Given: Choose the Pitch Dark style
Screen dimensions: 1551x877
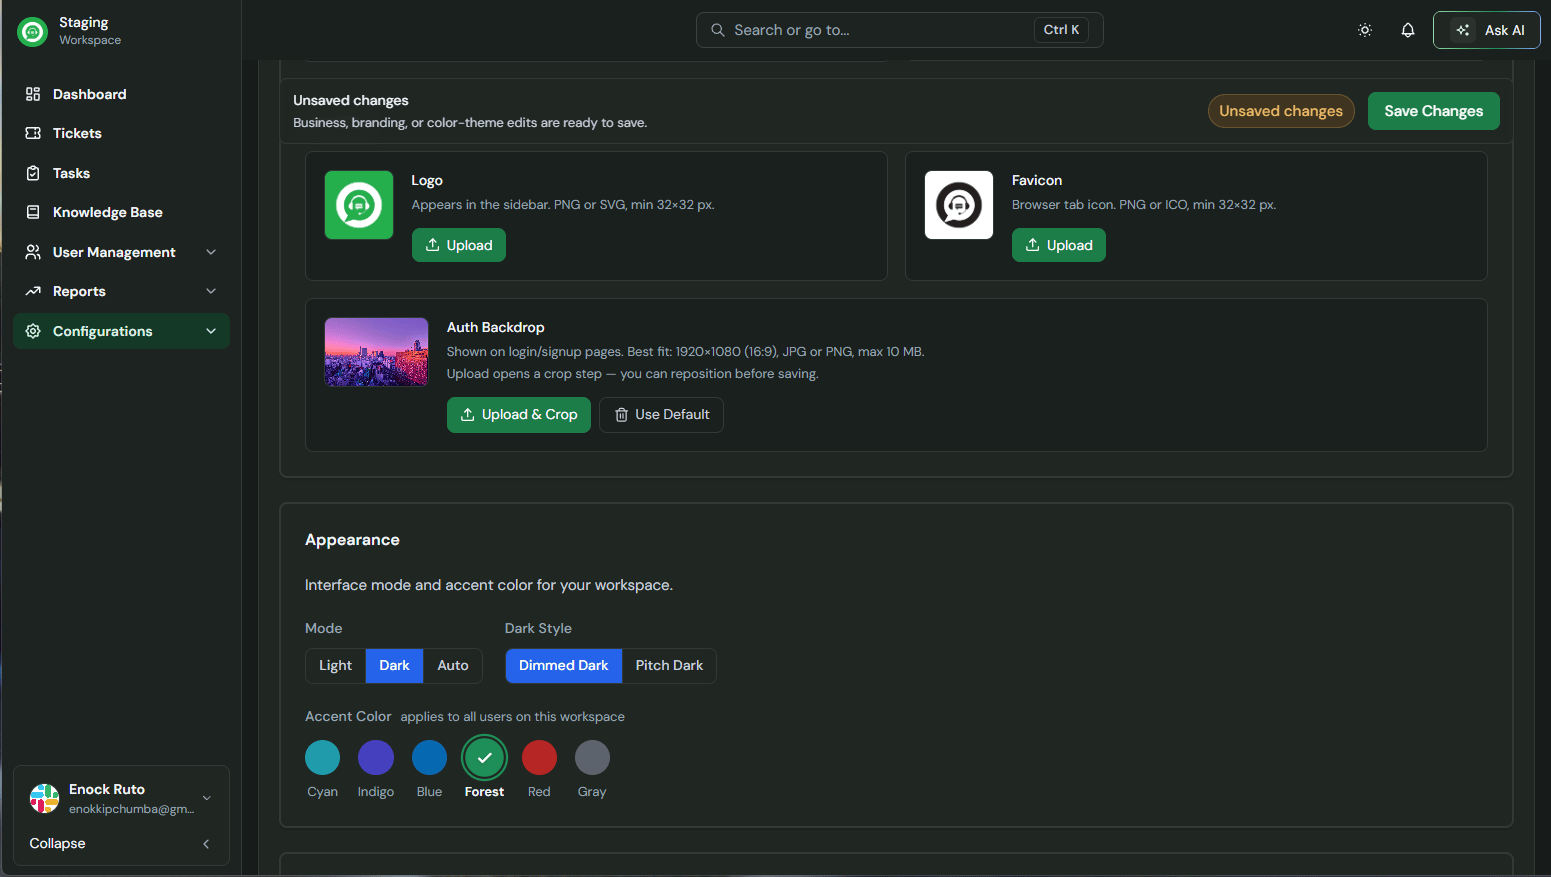Looking at the screenshot, I should point(669,666).
